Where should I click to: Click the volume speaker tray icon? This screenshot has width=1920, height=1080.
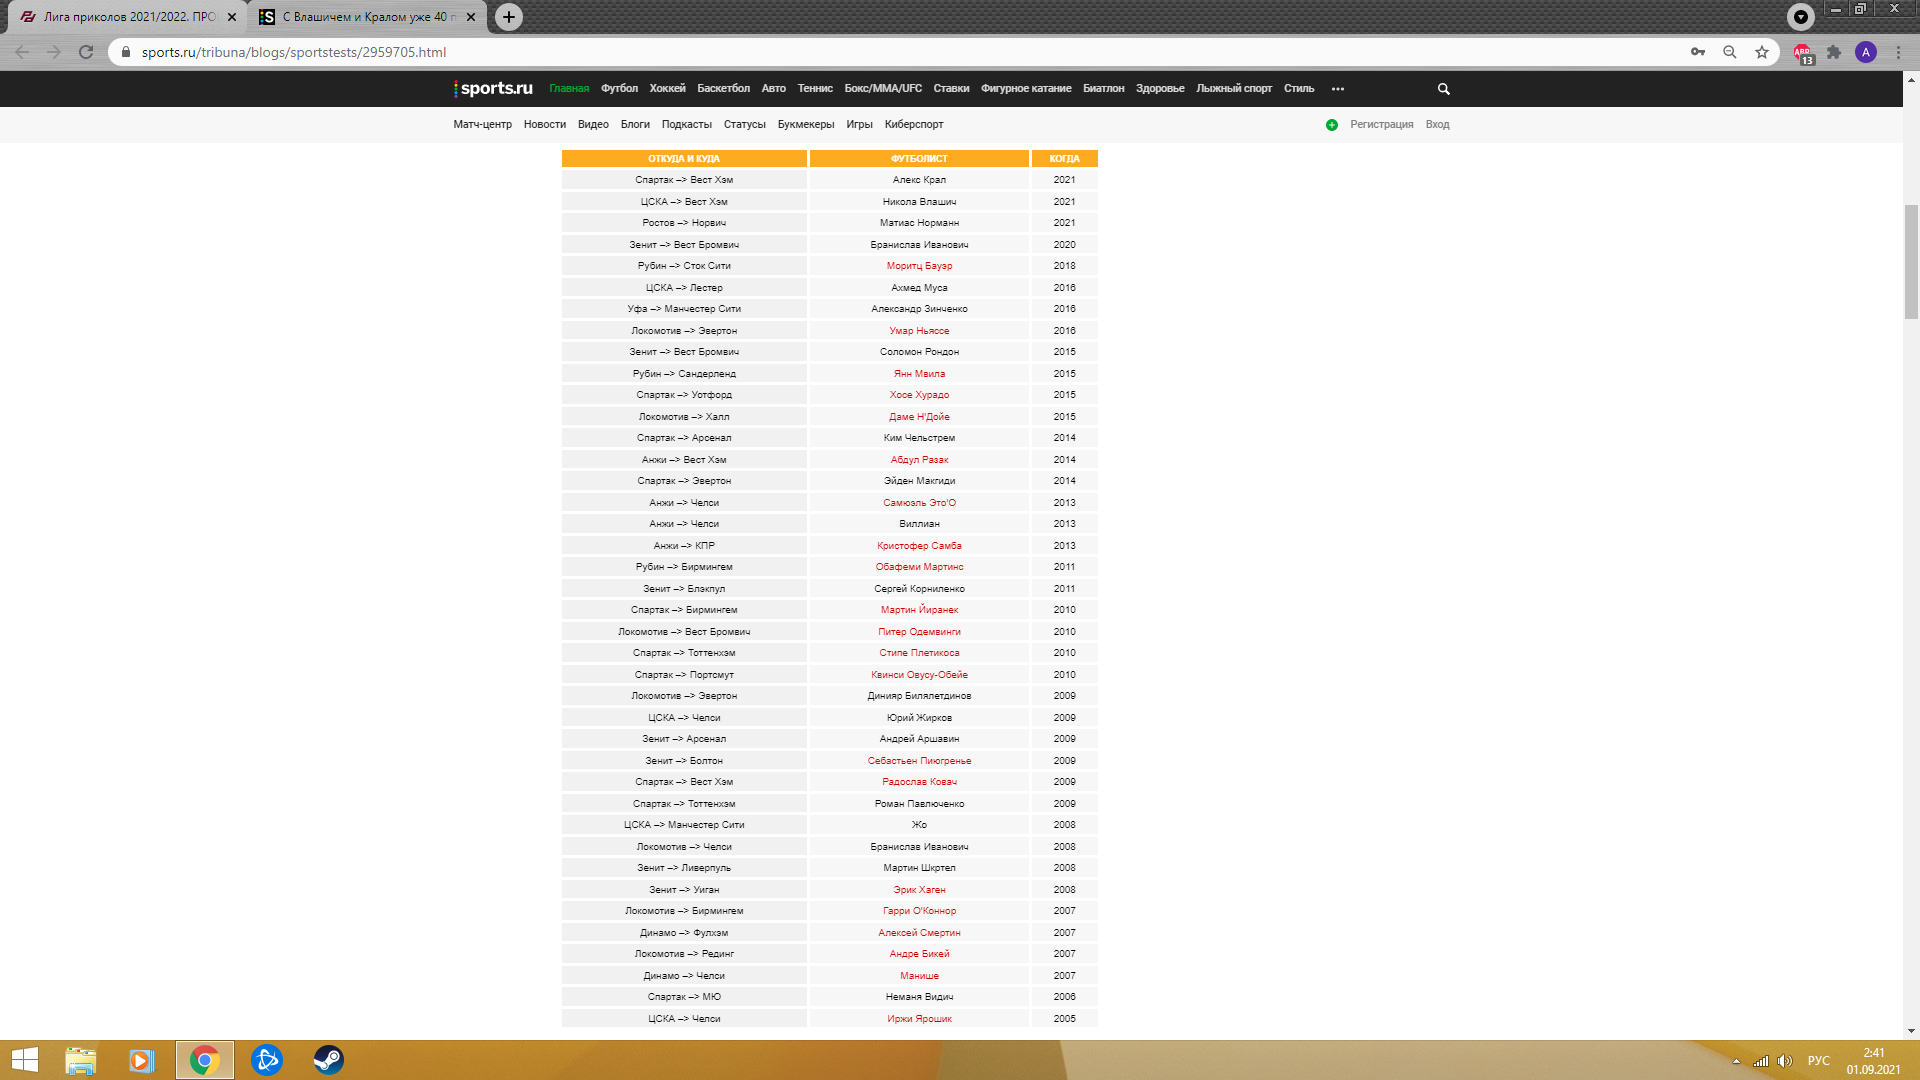pos(1785,1061)
